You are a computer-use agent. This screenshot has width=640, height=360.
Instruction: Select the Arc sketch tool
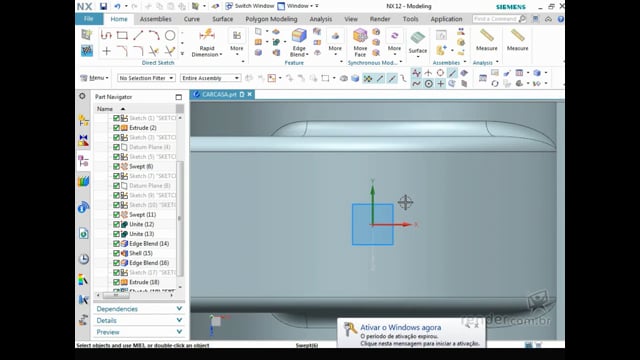(x=154, y=35)
